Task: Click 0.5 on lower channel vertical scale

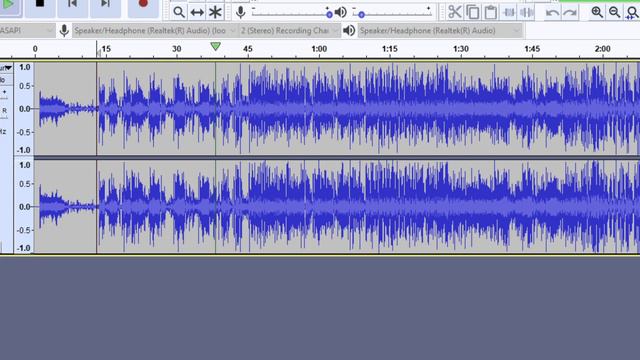Action: 25,184
